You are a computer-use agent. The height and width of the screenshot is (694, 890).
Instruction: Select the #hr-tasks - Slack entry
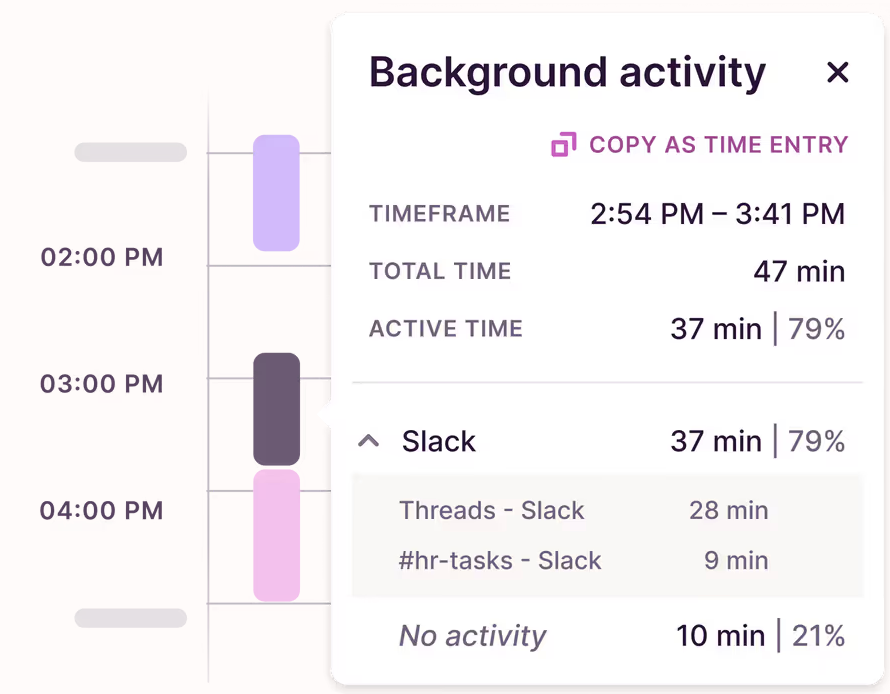click(500, 560)
